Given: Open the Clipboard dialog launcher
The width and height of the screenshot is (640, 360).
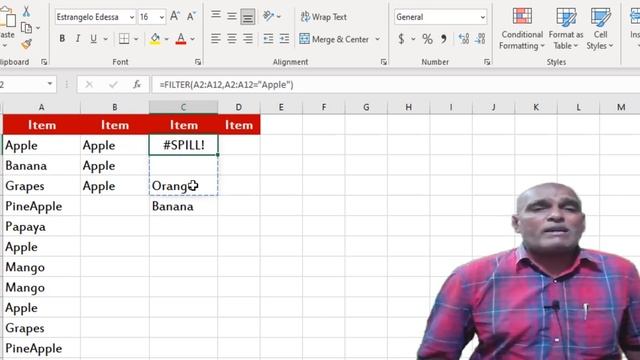Looking at the screenshot, I should [44, 62].
